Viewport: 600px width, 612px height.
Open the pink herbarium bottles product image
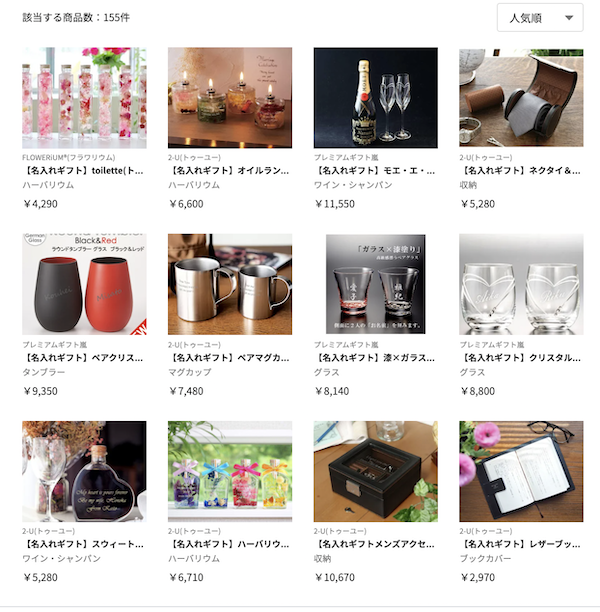(x=84, y=98)
